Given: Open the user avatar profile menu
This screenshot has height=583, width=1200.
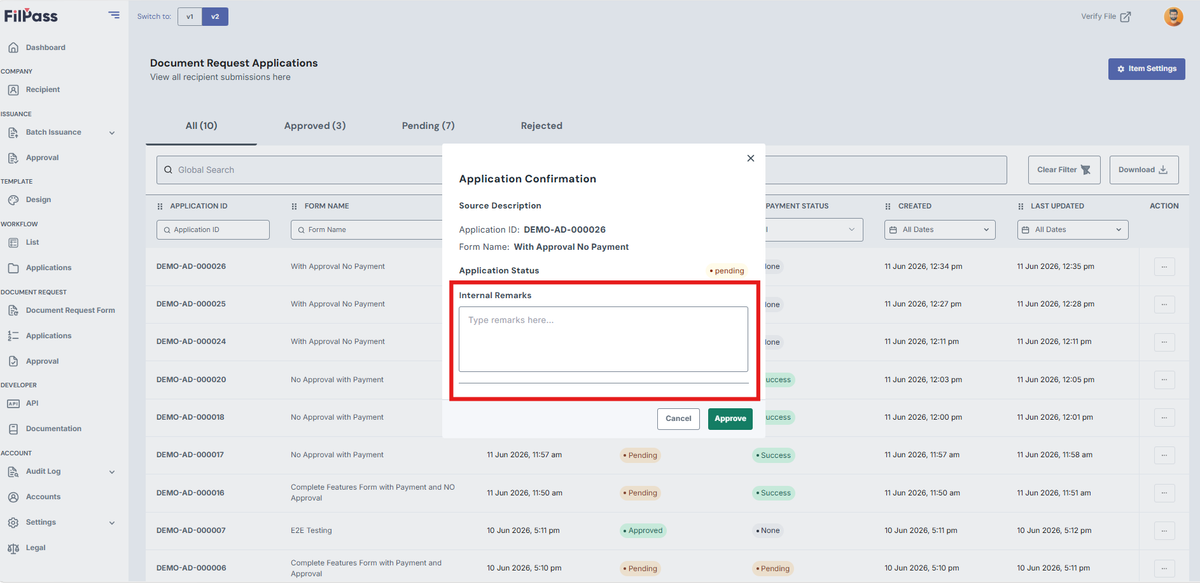Looking at the screenshot, I should (1173, 16).
